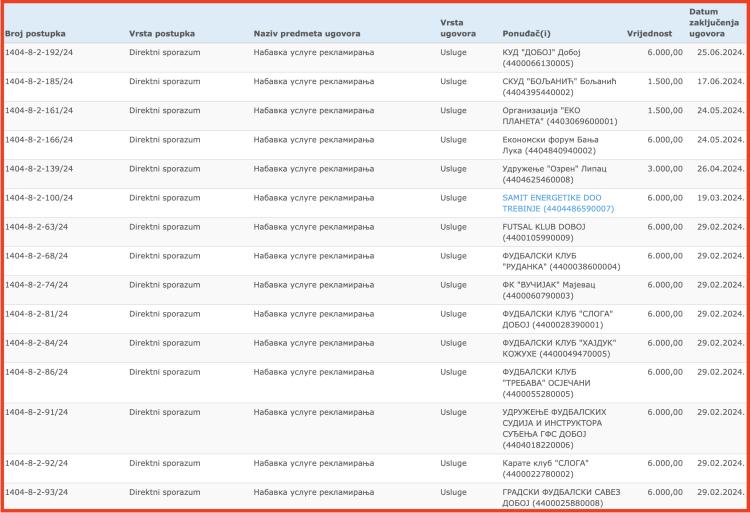Click Direktni sporazum in row 1404-8-2-192/24
Image resolution: width=750 pixels, height=513 pixels.
(x=165, y=52)
